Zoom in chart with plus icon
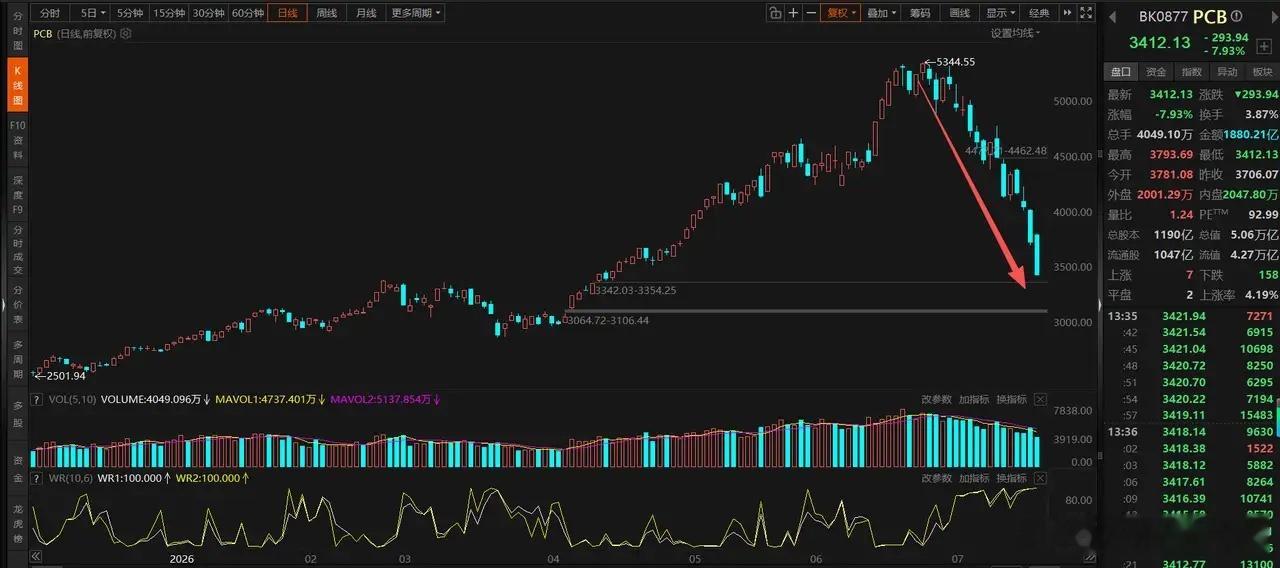The height and width of the screenshot is (568, 1280). pyautogui.click(x=794, y=13)
